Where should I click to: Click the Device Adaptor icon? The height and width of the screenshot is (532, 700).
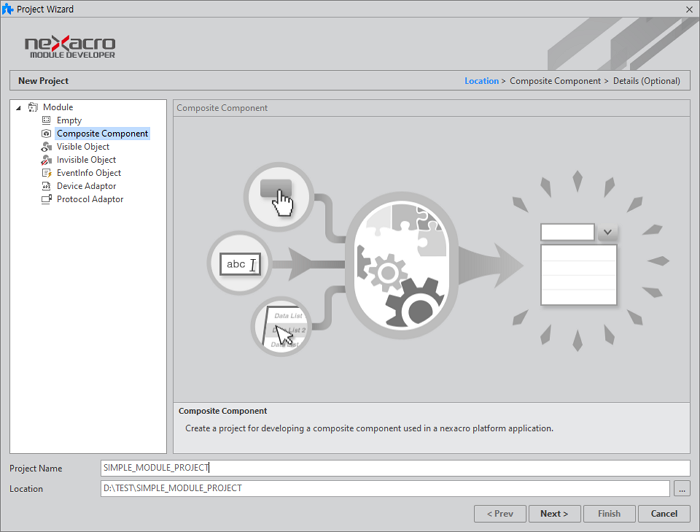click(46, 186)
